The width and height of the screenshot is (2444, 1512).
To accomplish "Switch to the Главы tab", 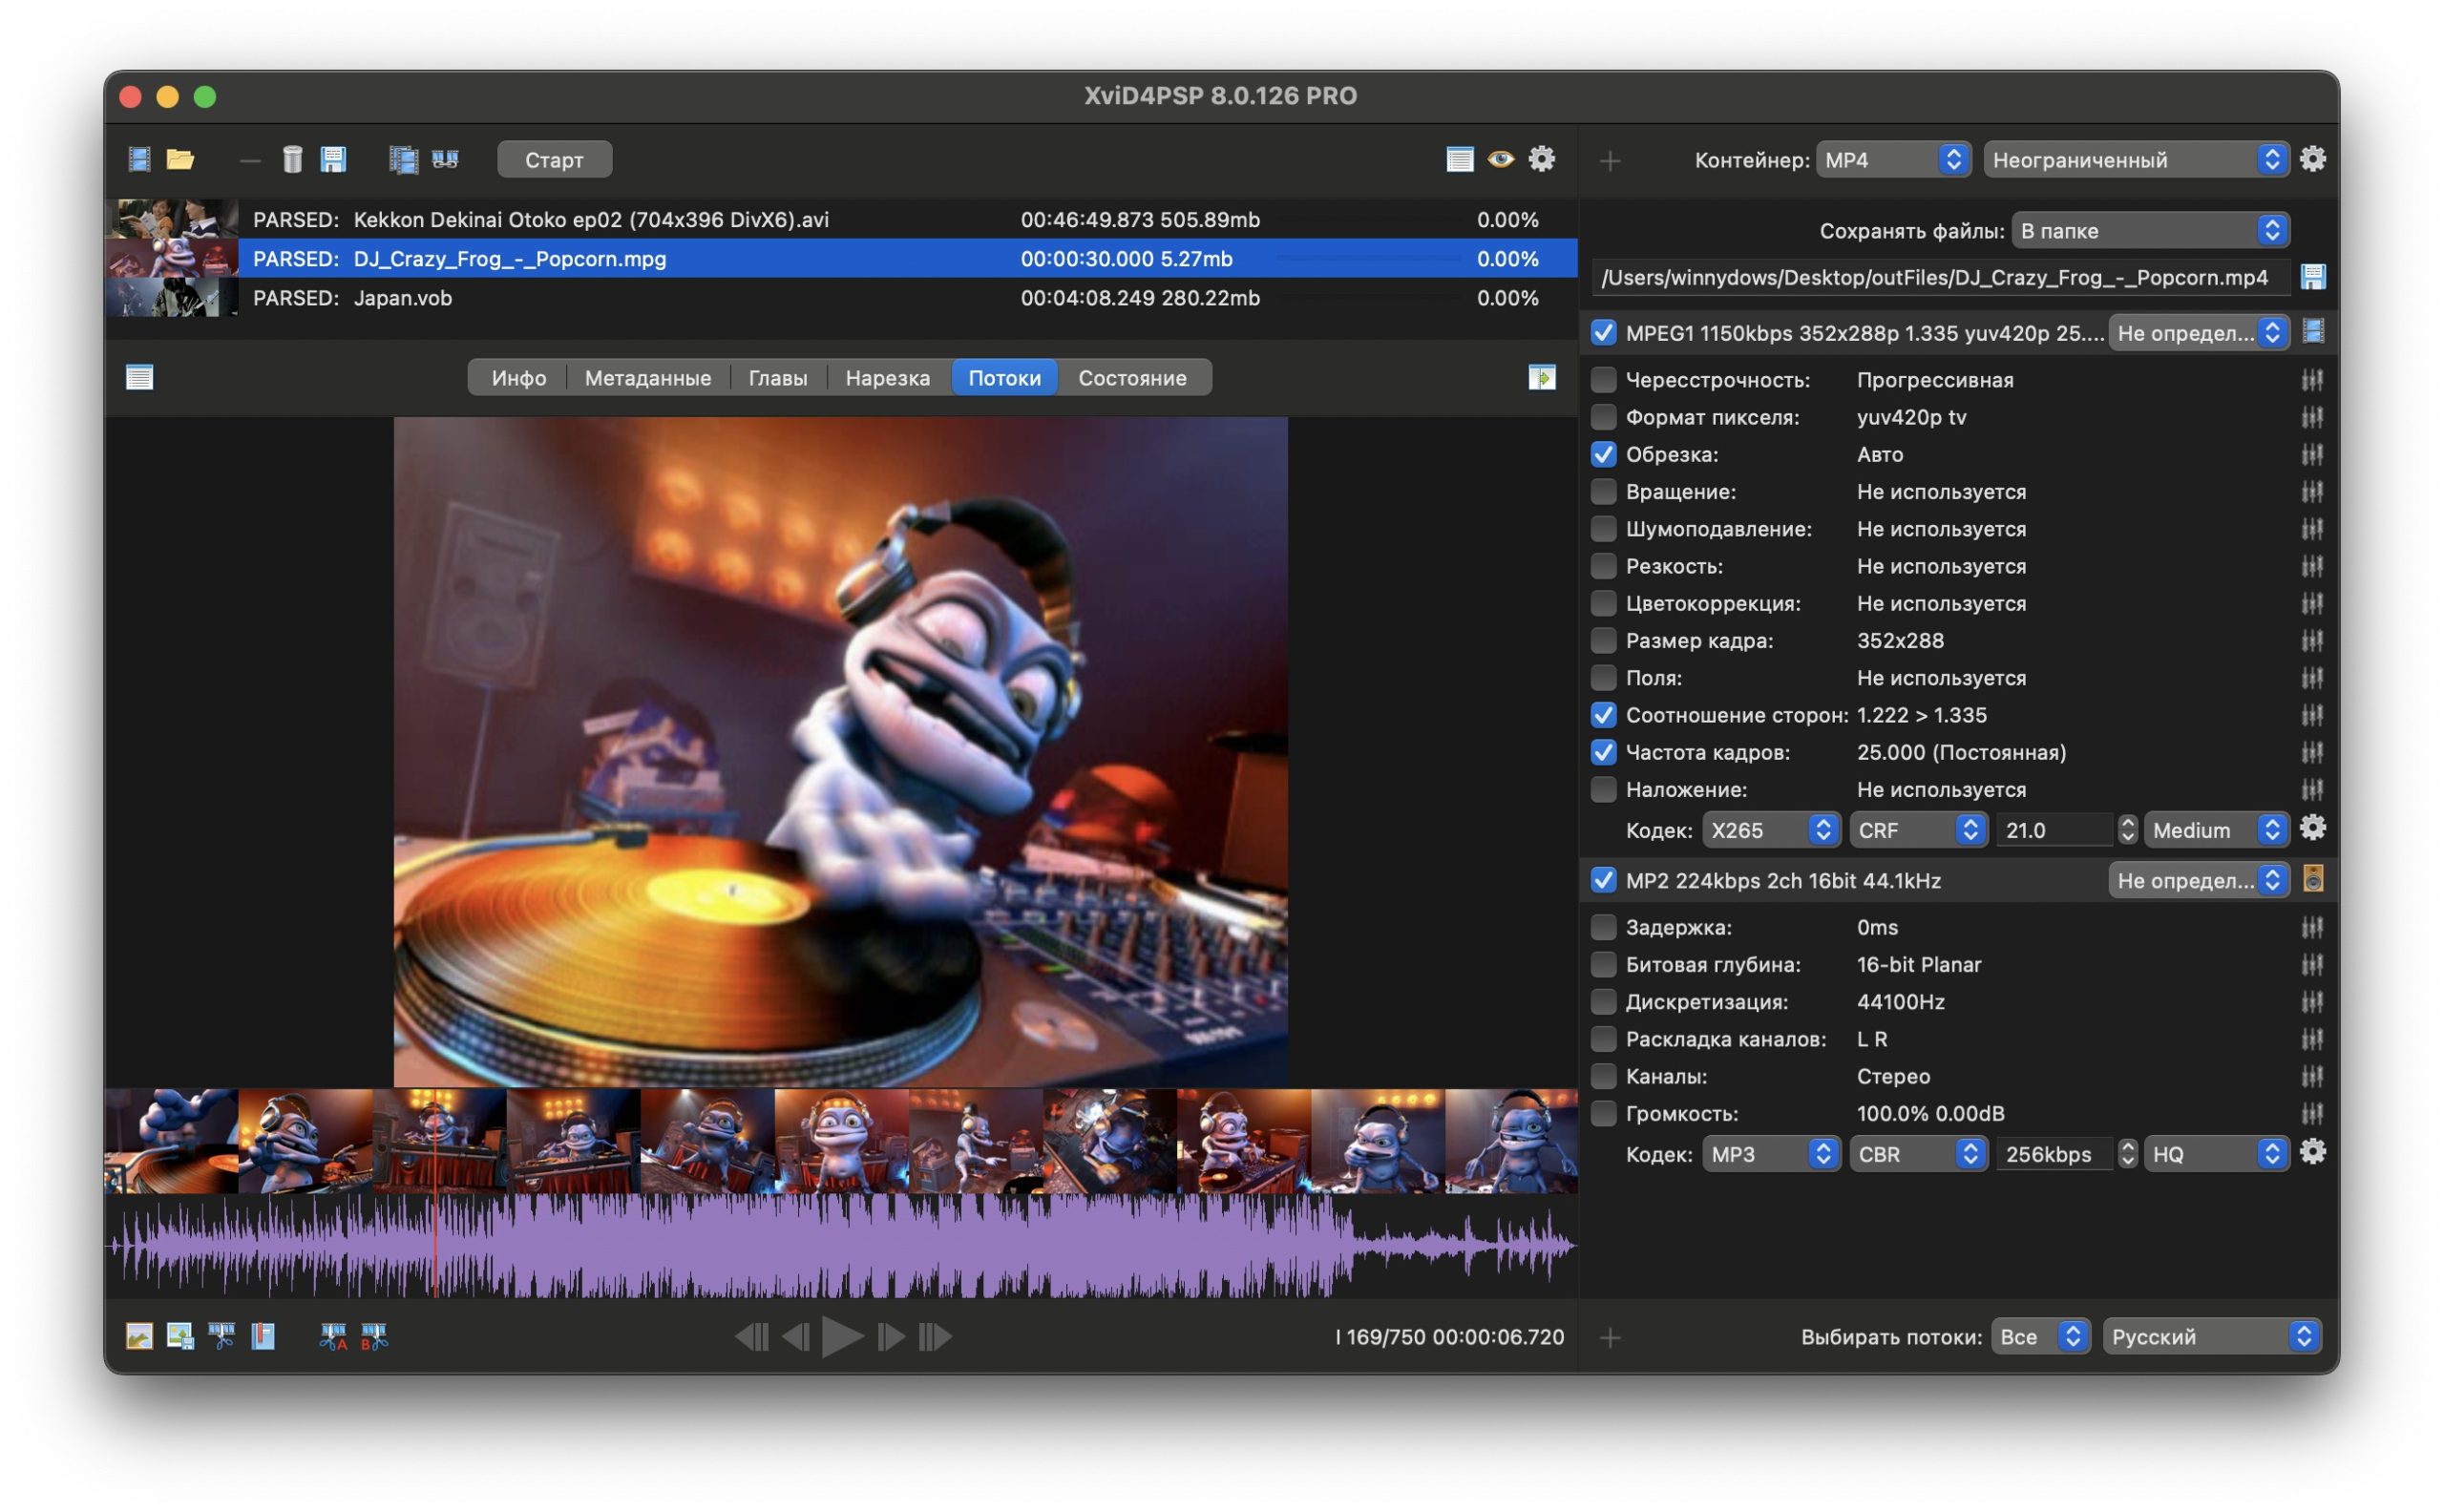I will click(x=778, y=378).
